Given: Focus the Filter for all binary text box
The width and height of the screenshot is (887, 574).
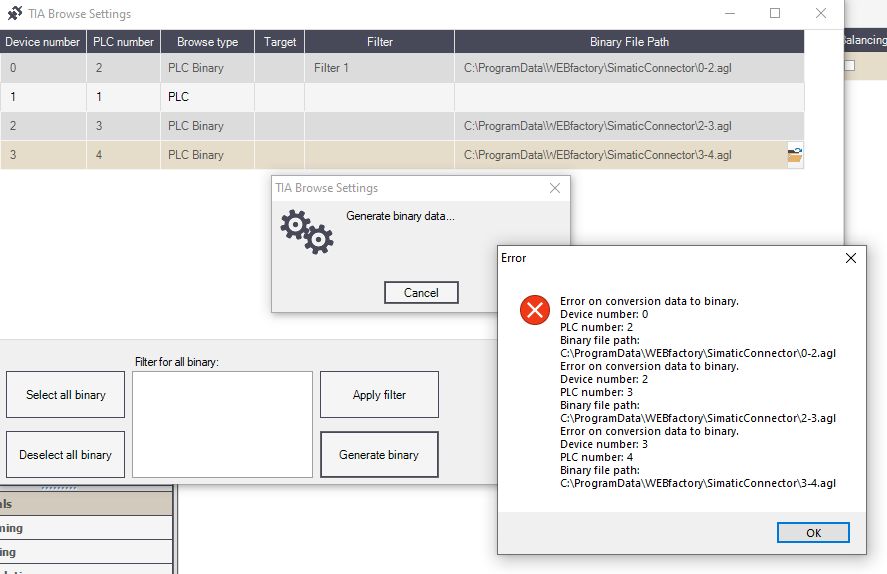Looking at the screenshot, I should (222, 424).
